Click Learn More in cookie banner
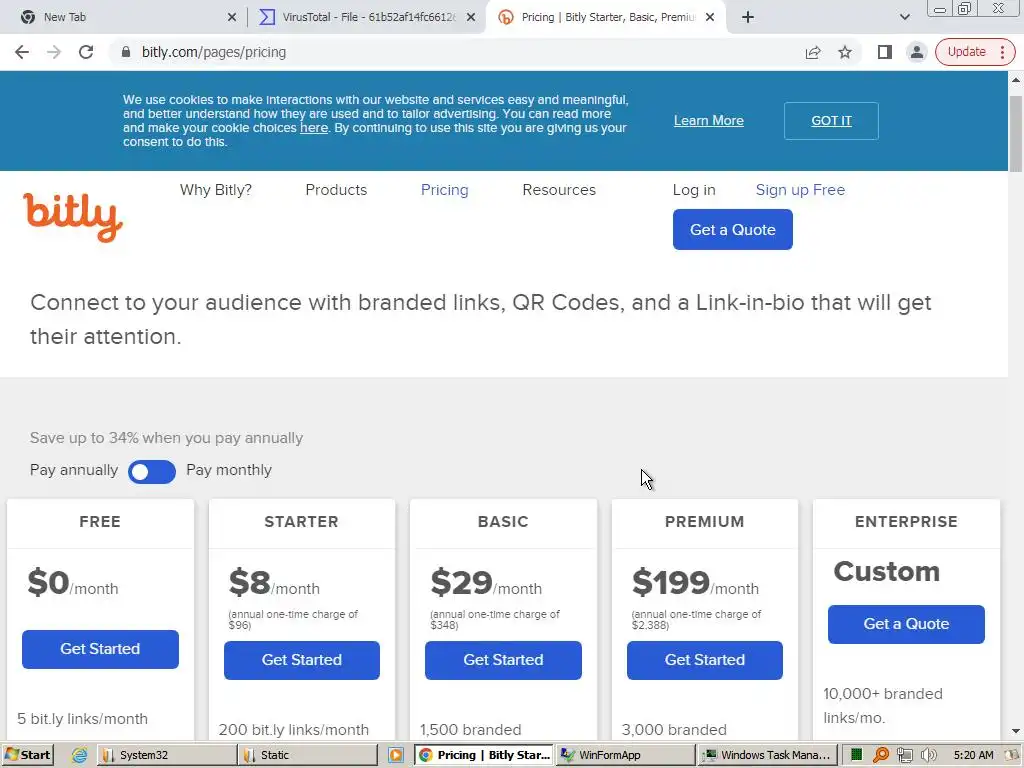The image size is (1024, 768). pyautogui.click(x=709, y=121)
